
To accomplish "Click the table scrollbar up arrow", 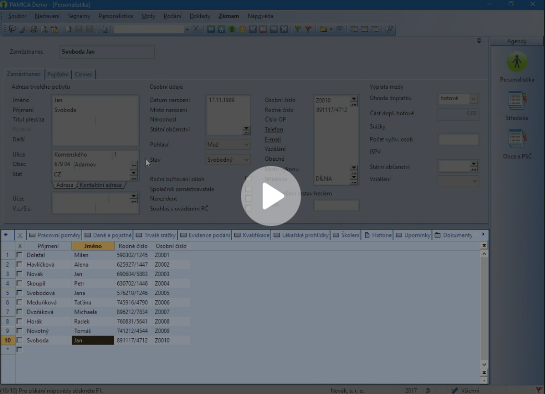I will pyautogui.click(x=484, y=254).
